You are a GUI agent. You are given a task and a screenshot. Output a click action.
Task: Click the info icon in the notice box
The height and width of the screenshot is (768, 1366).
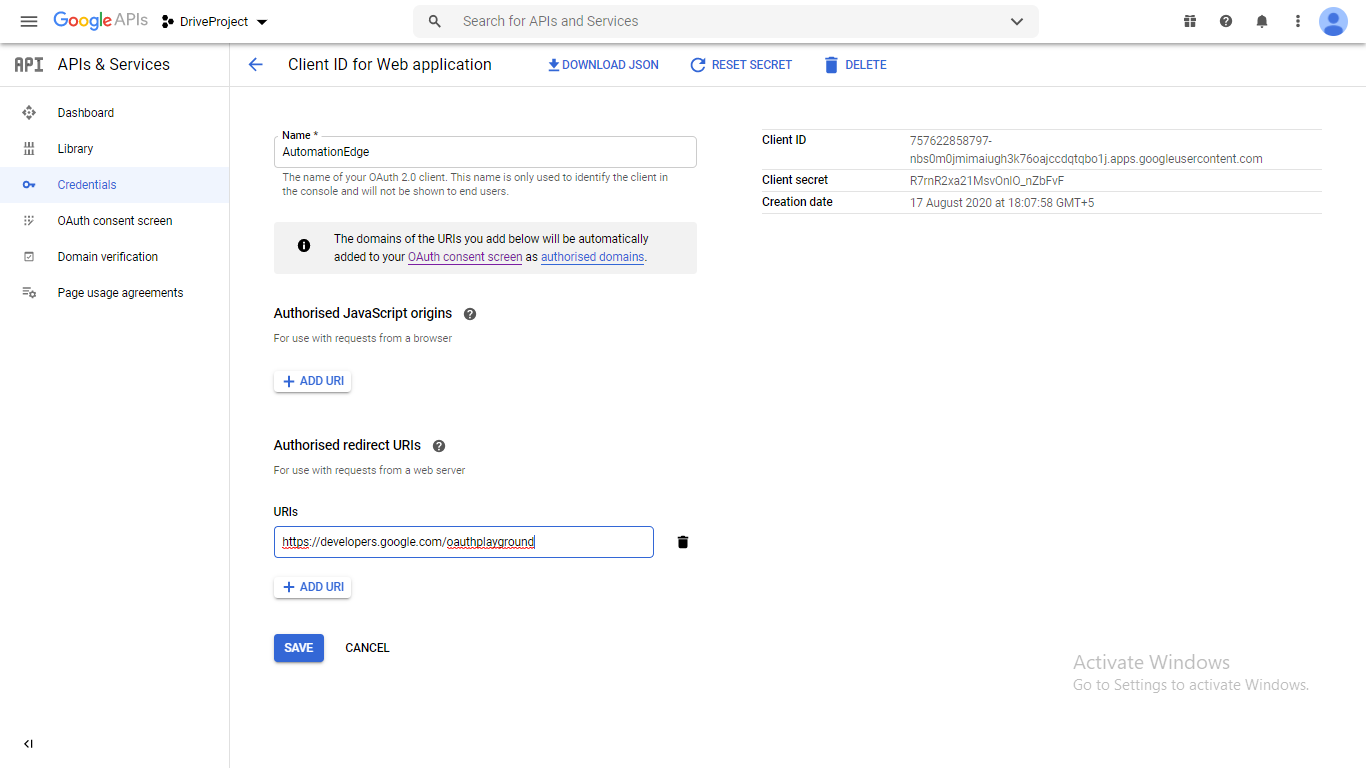point(304,245)
